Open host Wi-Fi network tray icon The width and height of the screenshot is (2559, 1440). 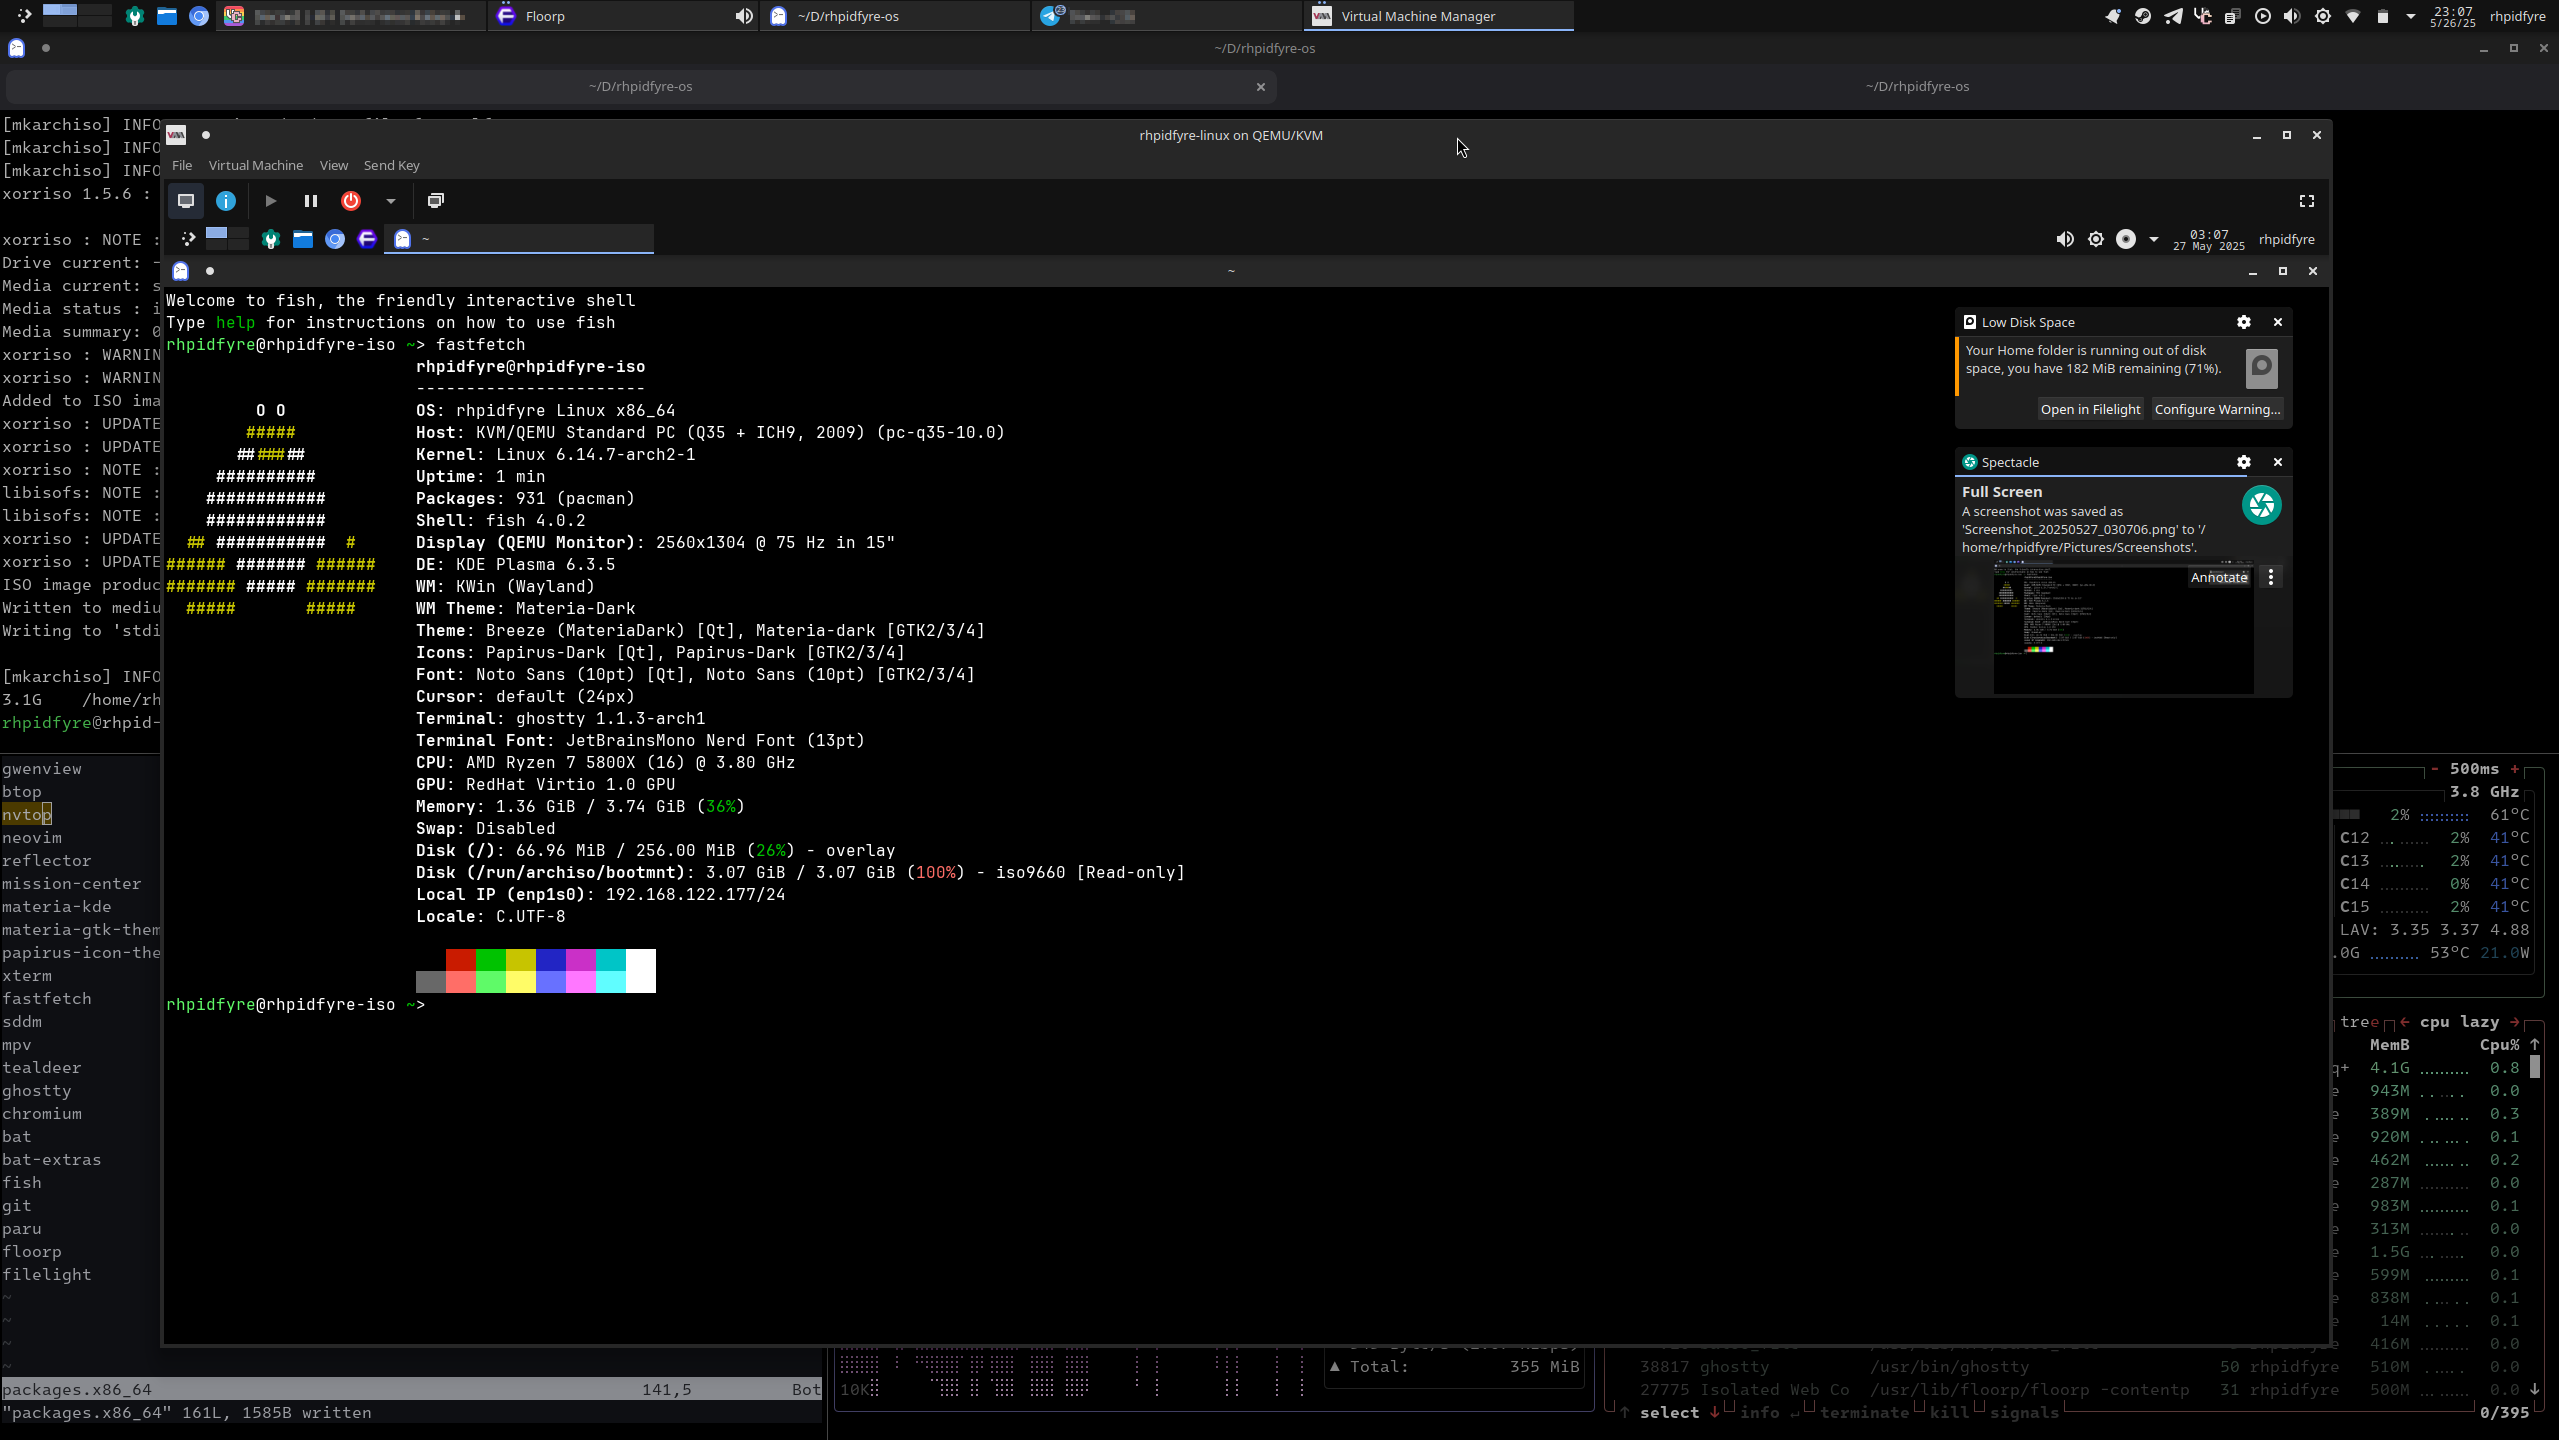(2353, 16)
